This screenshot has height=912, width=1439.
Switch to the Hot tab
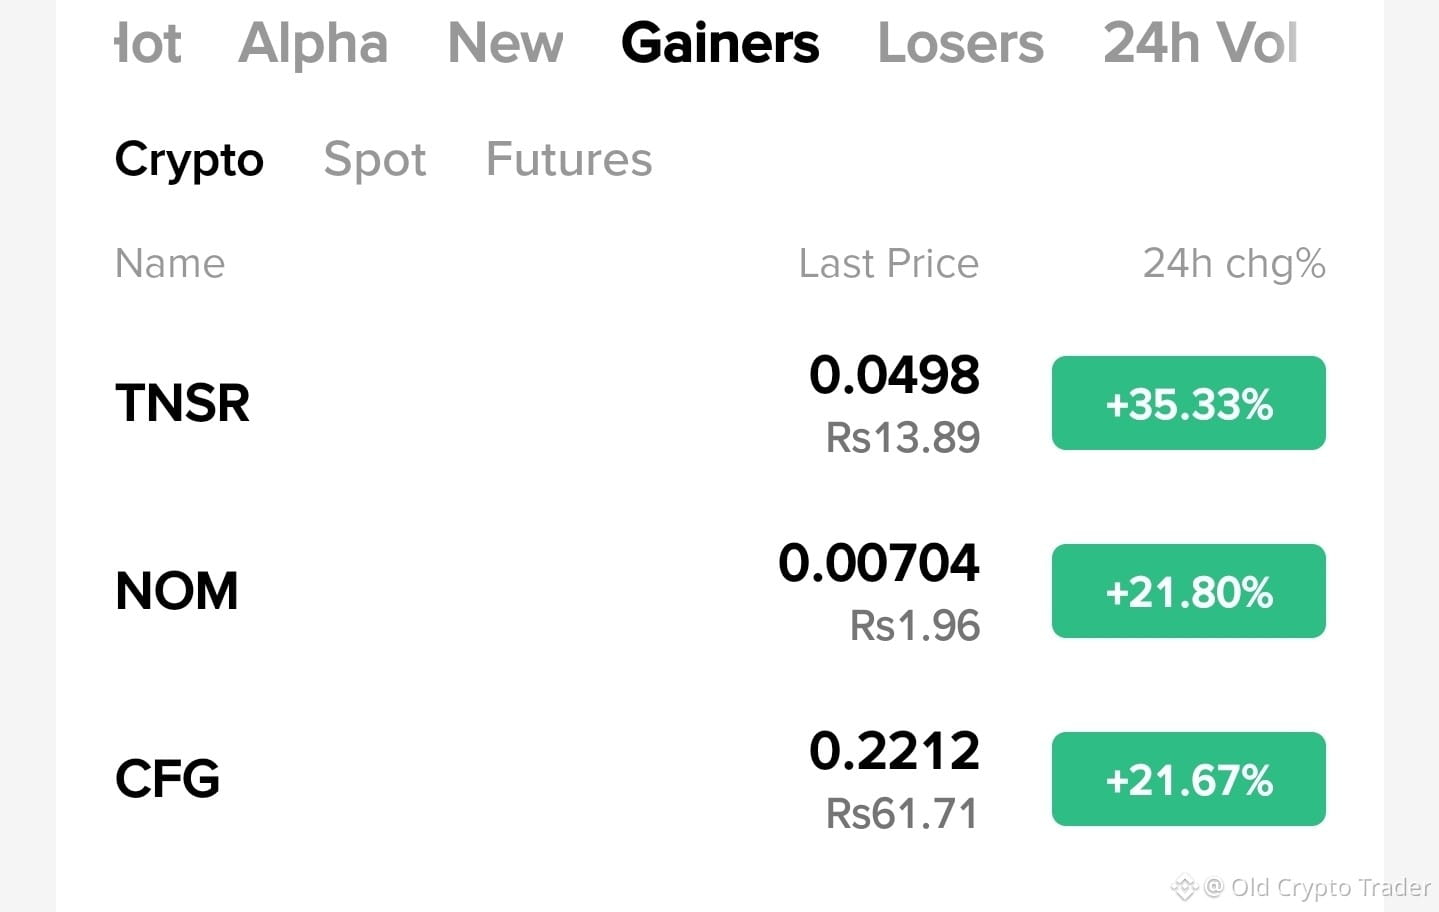tap(149, 43)
